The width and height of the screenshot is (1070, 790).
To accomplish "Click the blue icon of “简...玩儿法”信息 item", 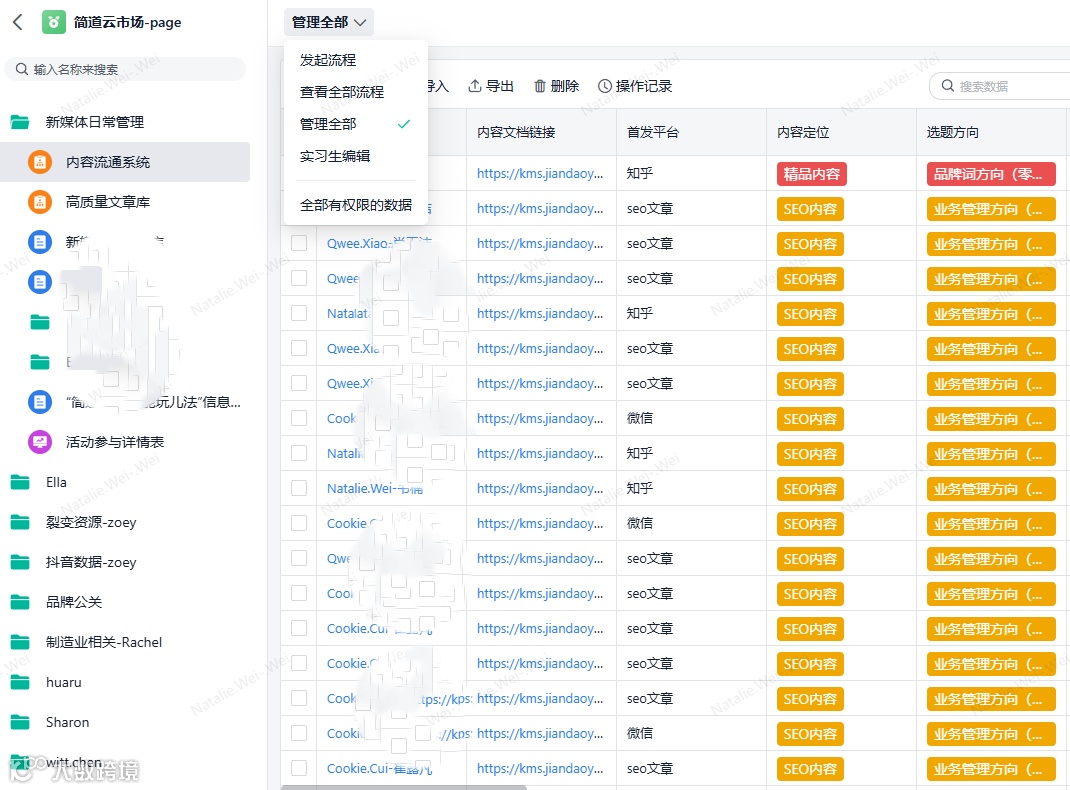I will coord(40,402).
